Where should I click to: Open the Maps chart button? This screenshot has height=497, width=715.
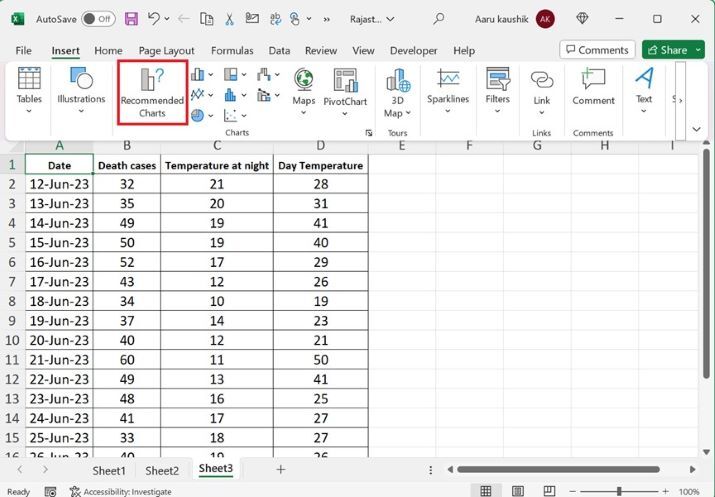[304, 91]
